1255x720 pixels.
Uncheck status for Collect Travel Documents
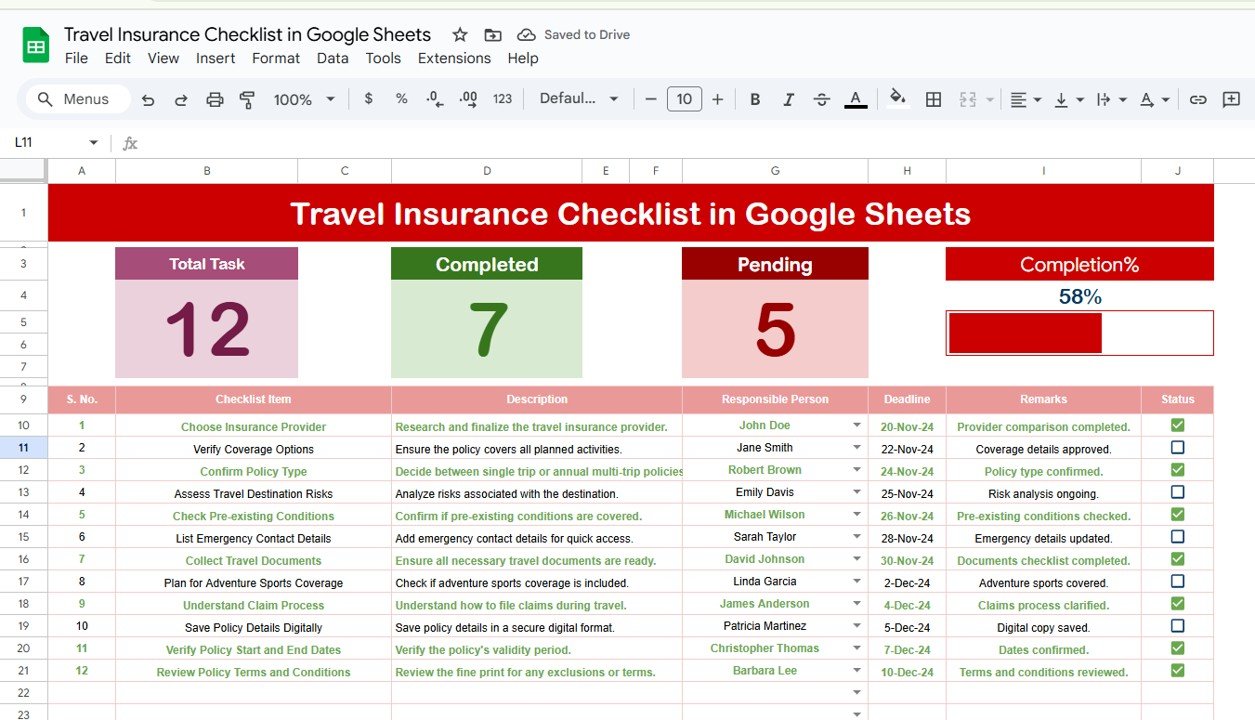(x=1177, y=559)
